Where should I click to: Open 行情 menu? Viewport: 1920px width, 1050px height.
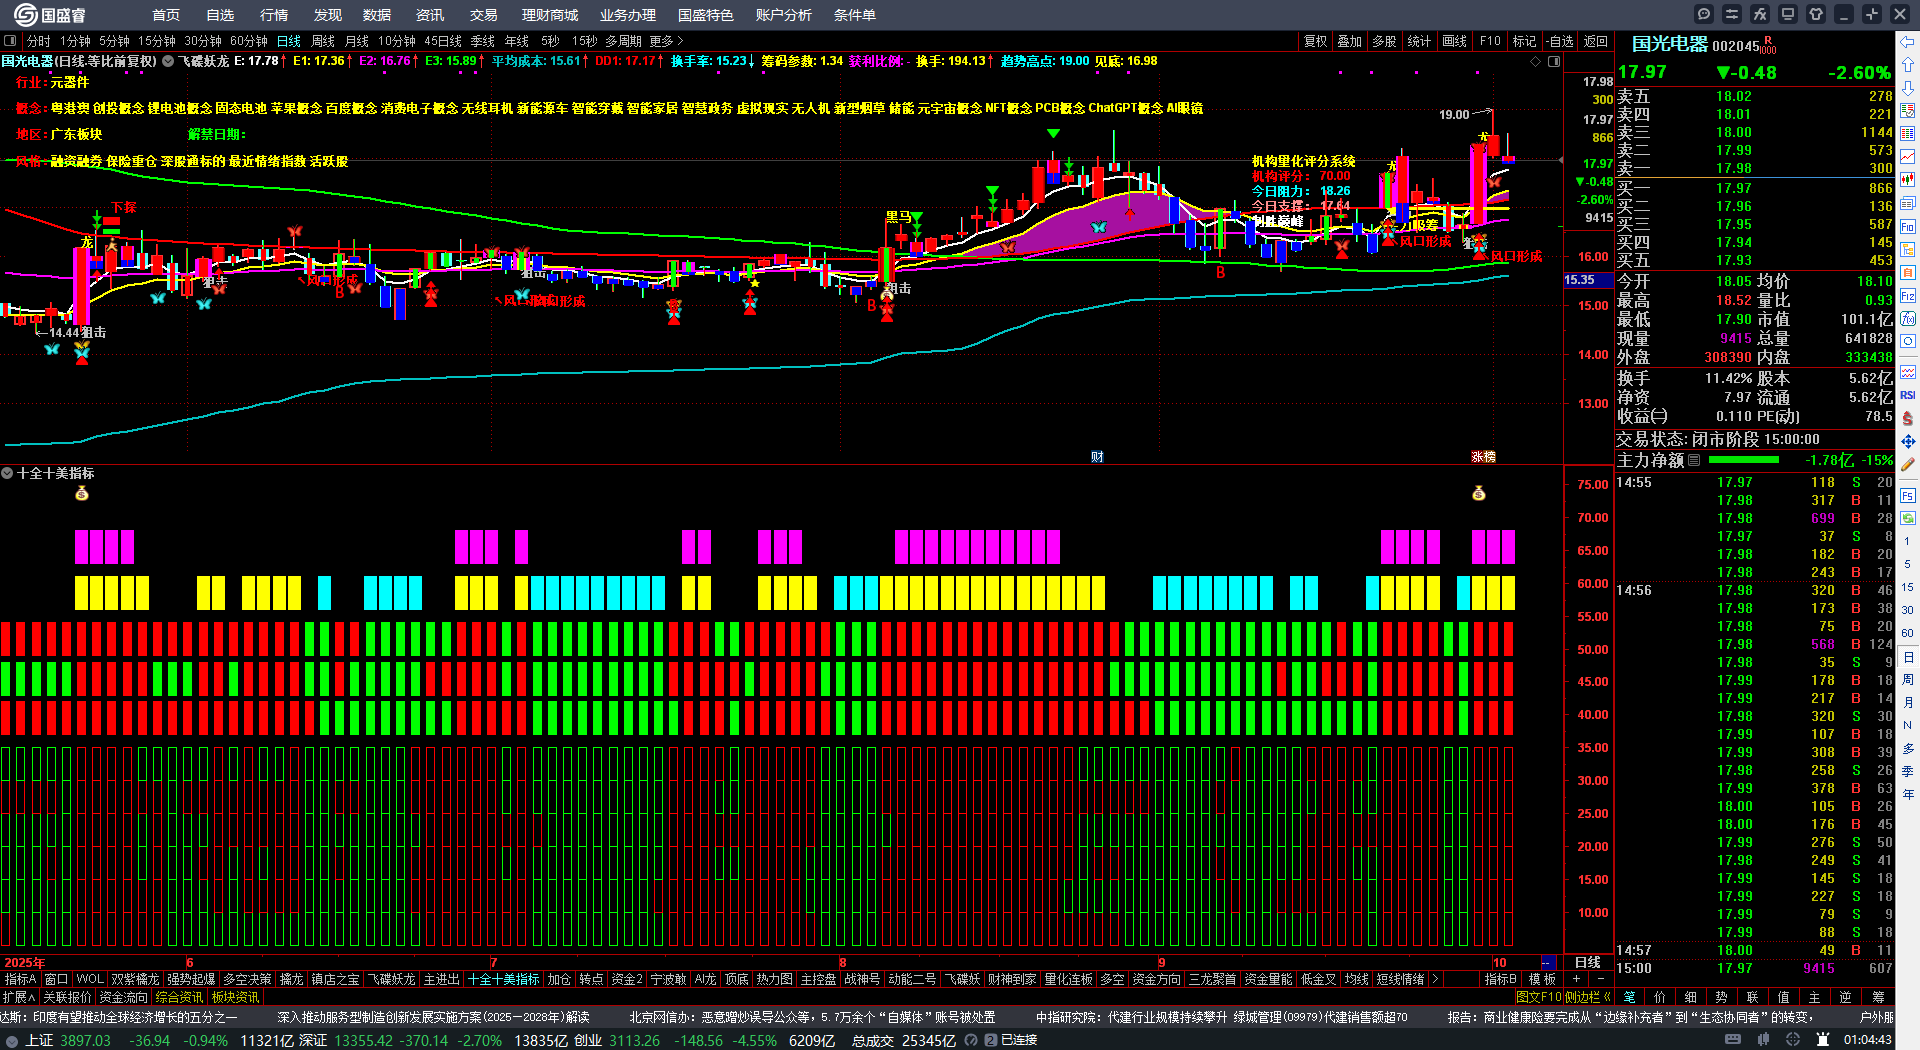tap(274, 15)
